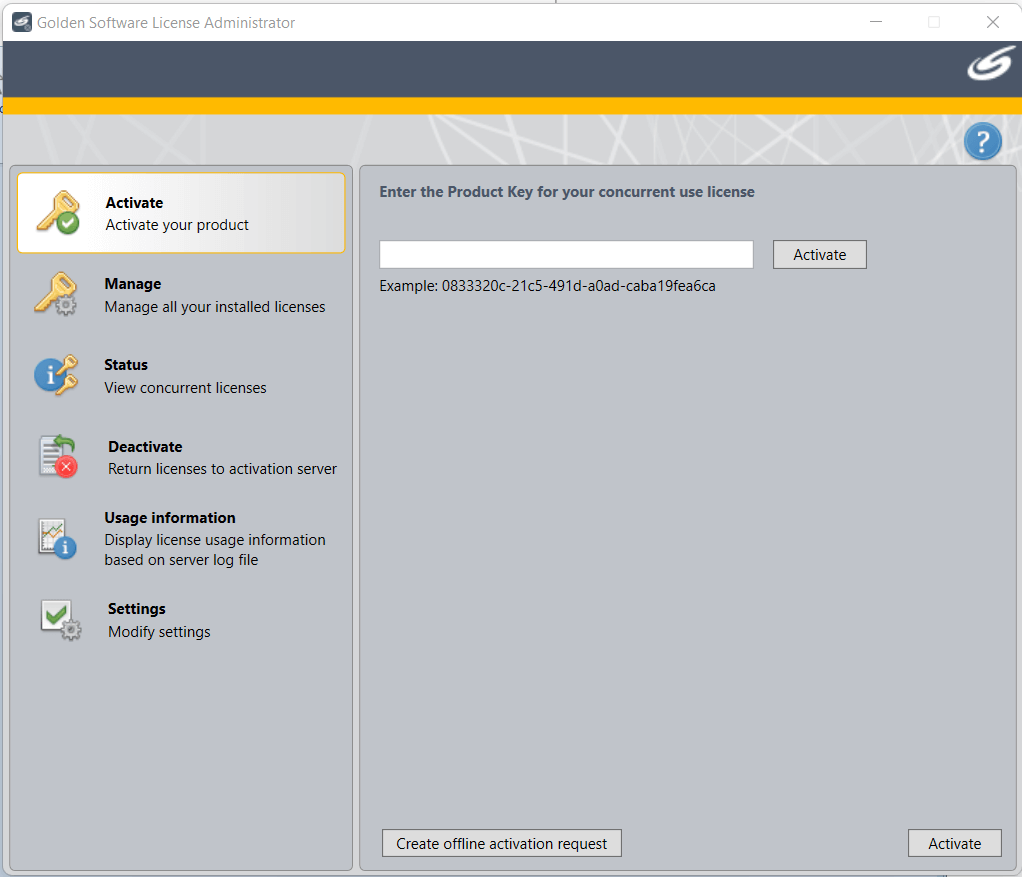Open the Settings section
This screenshot has width=1022, height=877.
point(180,619)
